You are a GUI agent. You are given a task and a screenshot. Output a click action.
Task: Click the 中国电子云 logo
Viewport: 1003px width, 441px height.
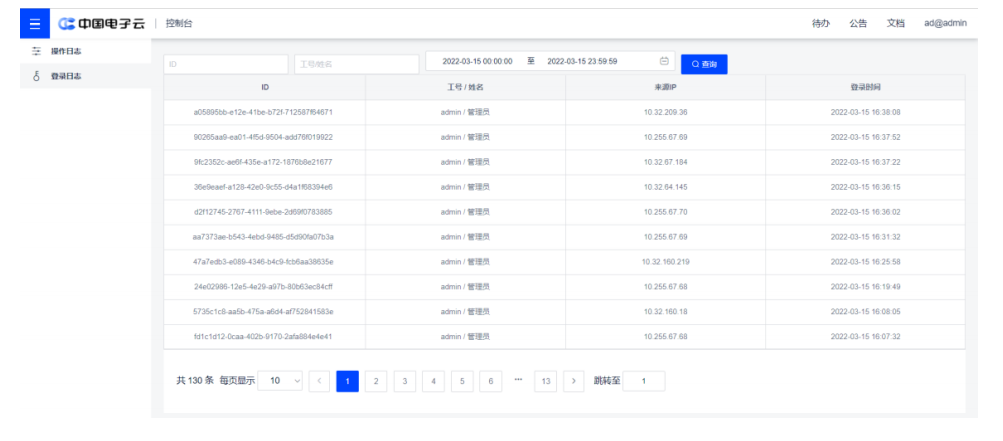104,23
